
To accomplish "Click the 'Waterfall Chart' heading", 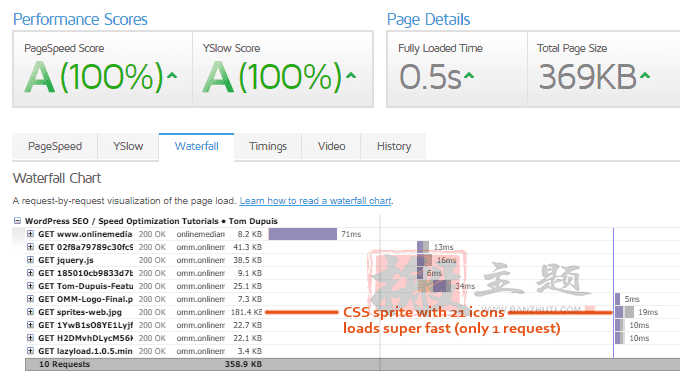I will pyautogui.click(x=57, y=178).
